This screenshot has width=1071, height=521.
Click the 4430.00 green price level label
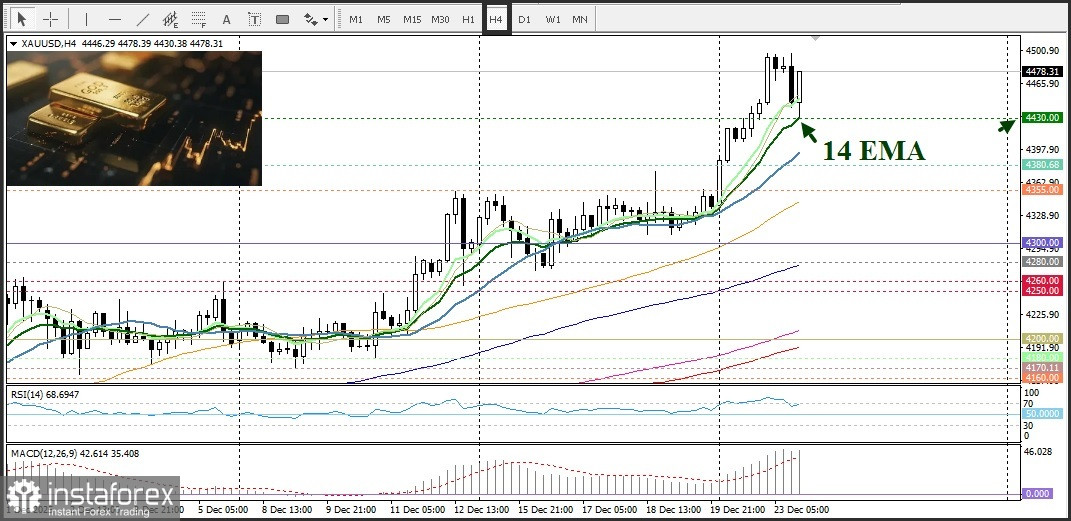tap(1041, 118)
